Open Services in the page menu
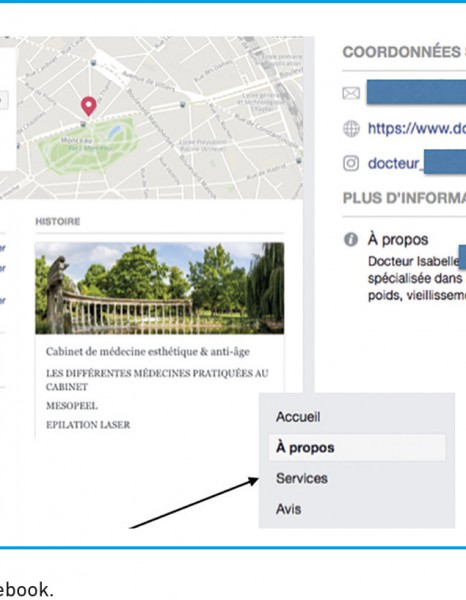Screen dimensions: 466x600 coord(302,478)
